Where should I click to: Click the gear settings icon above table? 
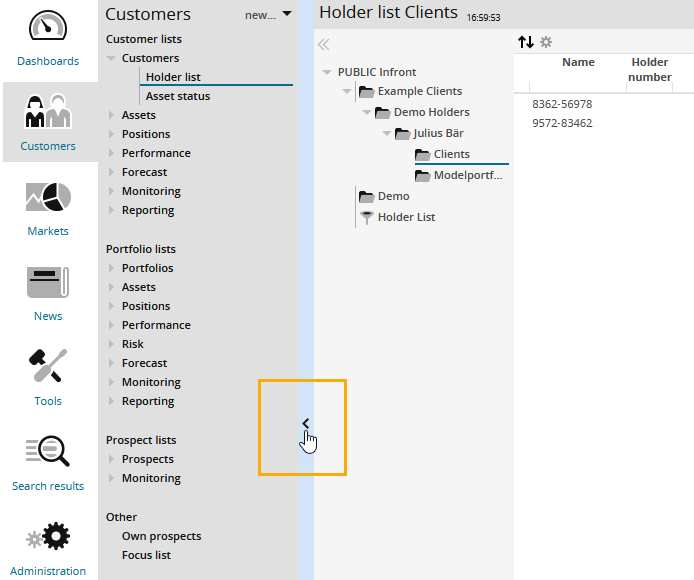546,42
